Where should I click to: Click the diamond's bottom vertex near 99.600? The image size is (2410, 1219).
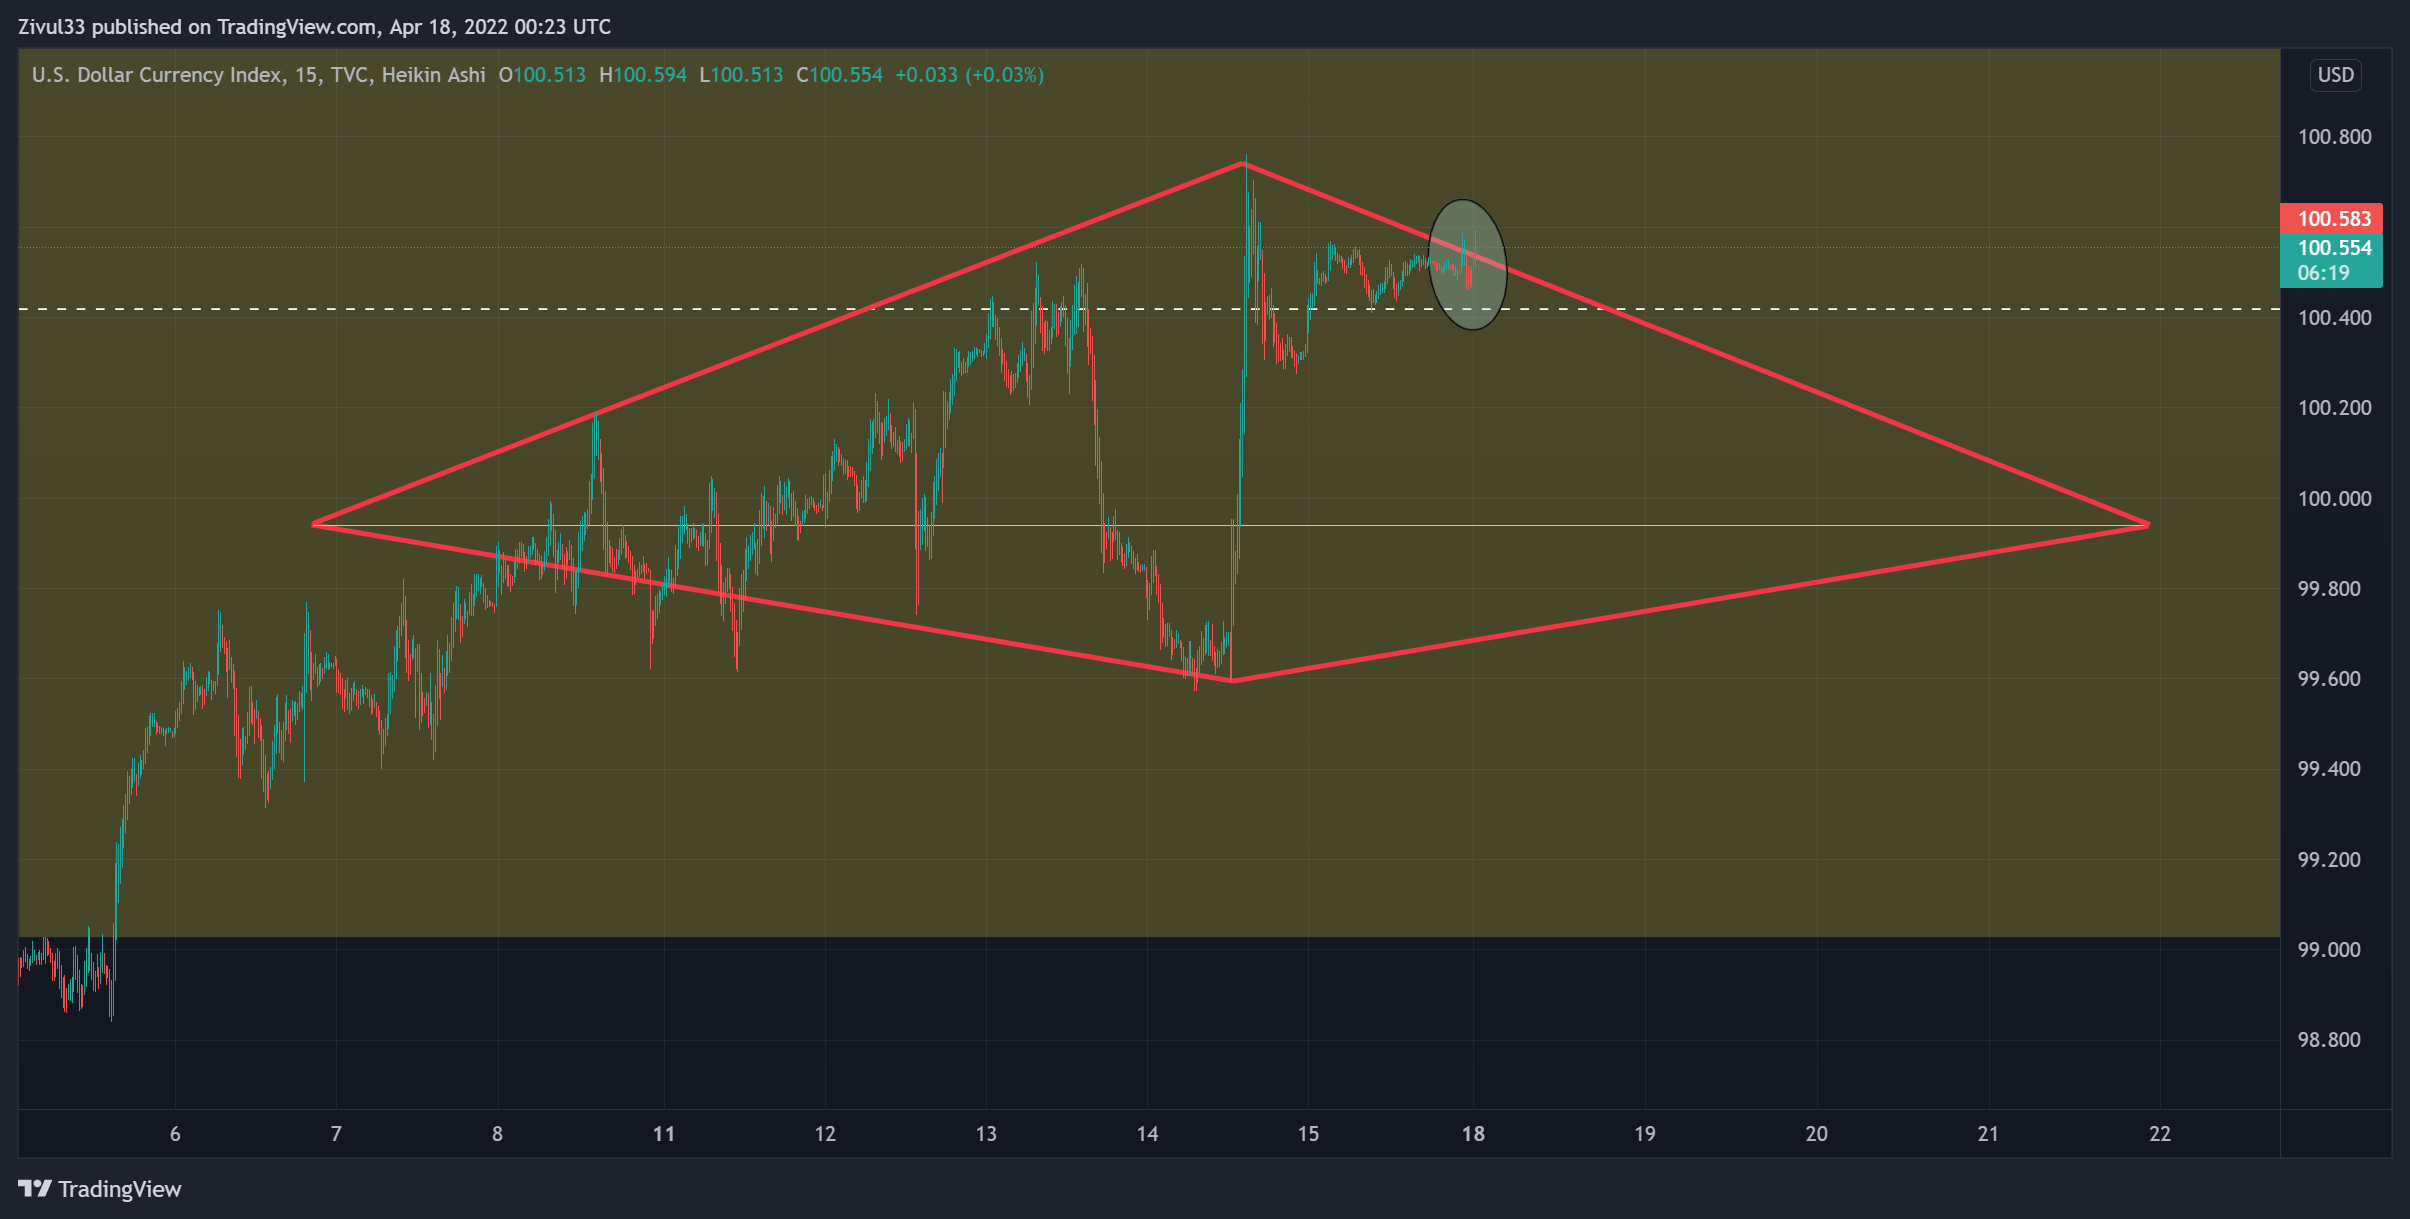[x=1232, y=681]
